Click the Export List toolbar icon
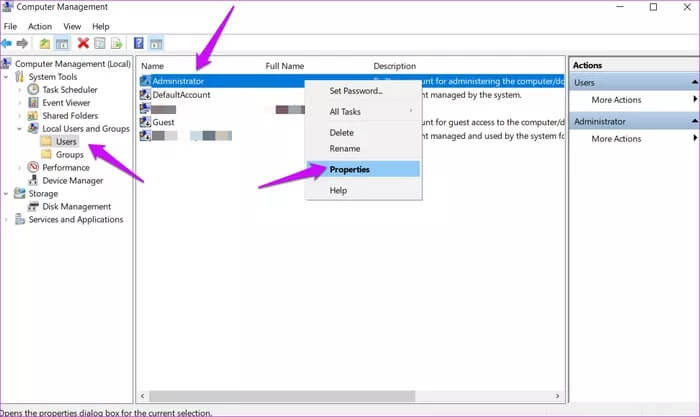This screenshot has height=417, width=700. (x=116, y=43)
